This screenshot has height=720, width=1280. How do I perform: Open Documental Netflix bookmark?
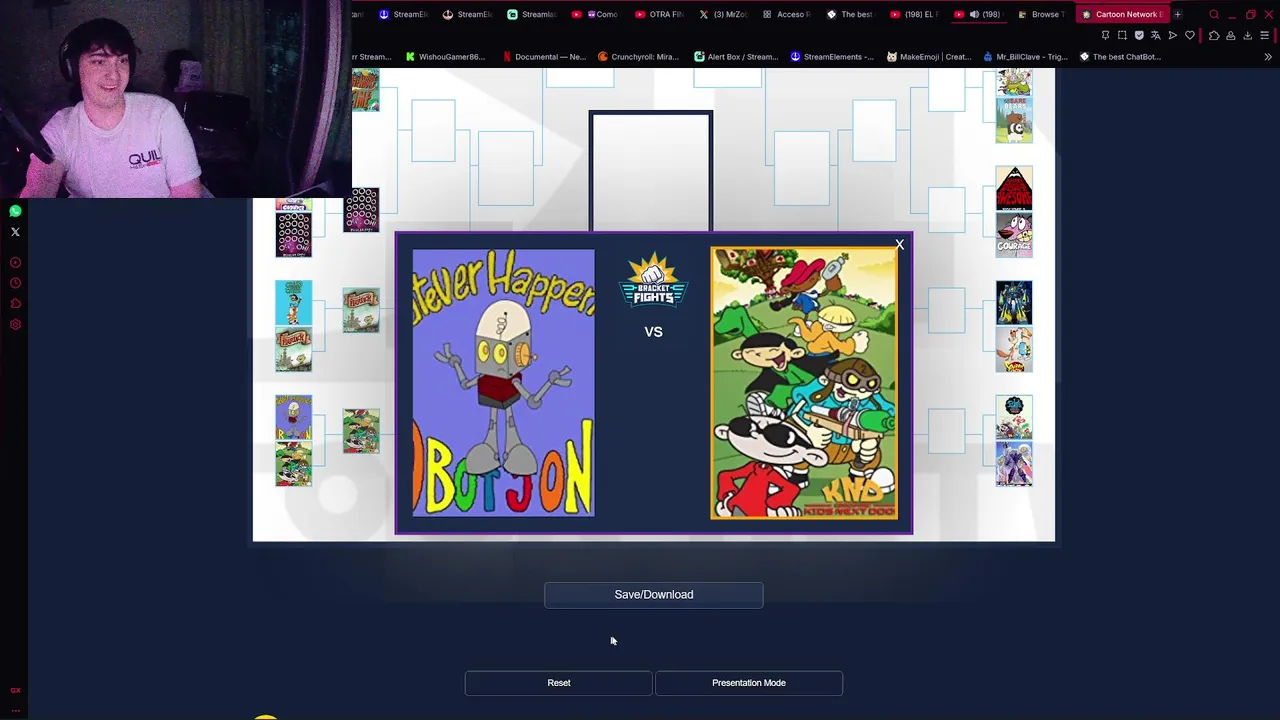pyautogui.click(x=545, y=57)
